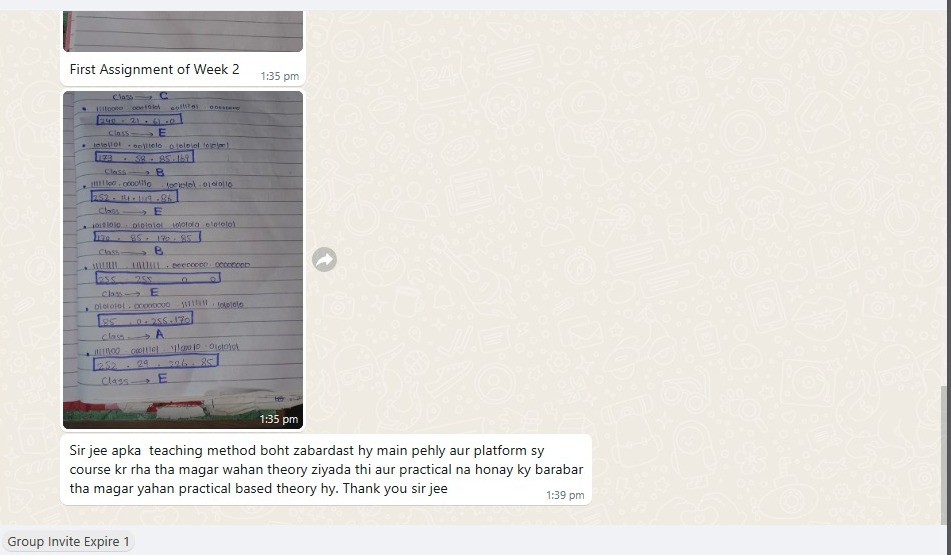Click "Thank you sir jee" in the message
951x555 pixels.
click(x=395, y=488)
